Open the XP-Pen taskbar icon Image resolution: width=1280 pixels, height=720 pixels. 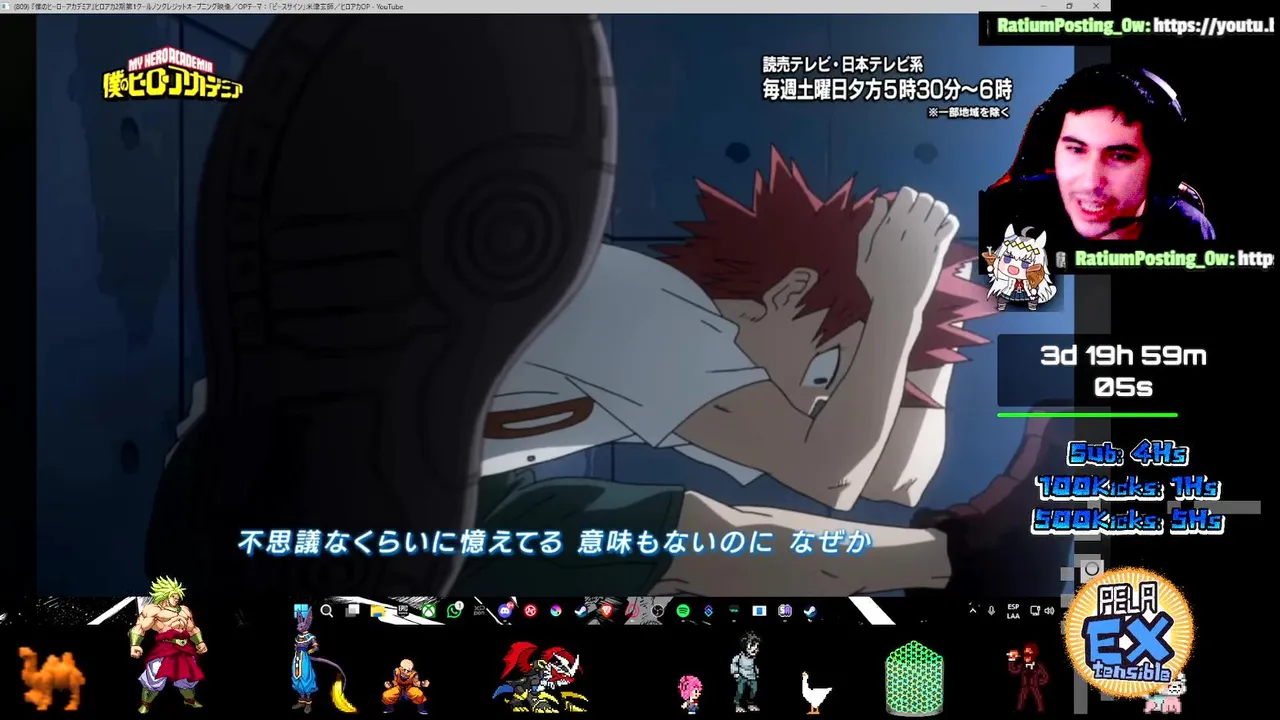click(x=480, y=611)
